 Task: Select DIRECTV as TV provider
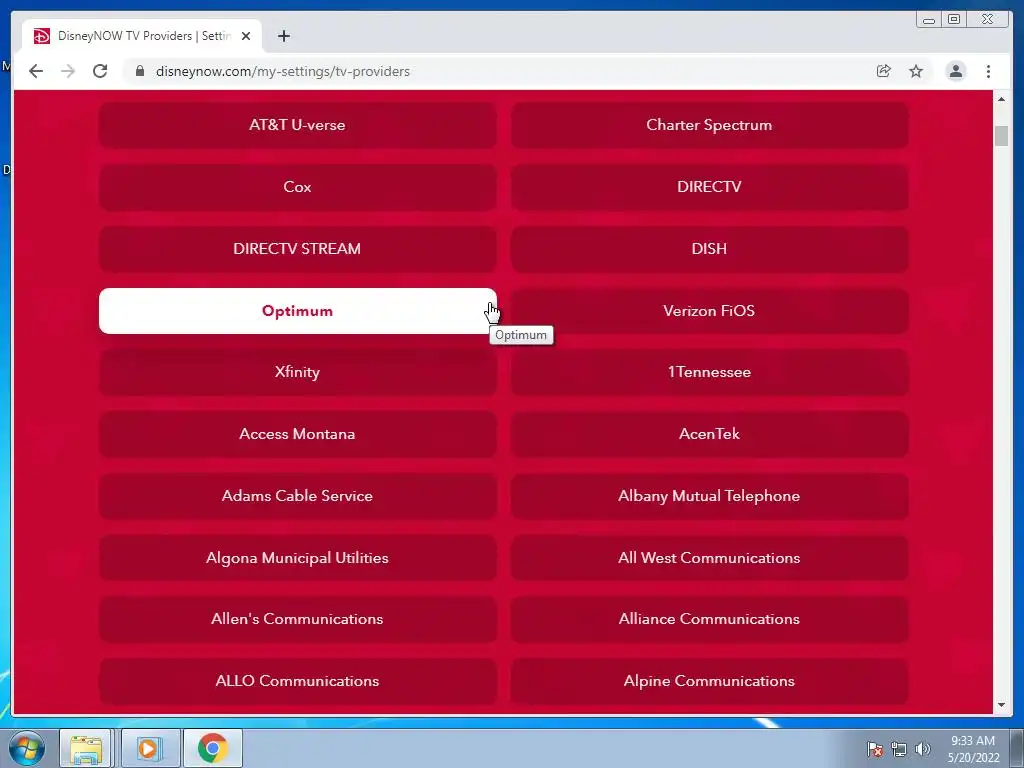pos(709,187)
